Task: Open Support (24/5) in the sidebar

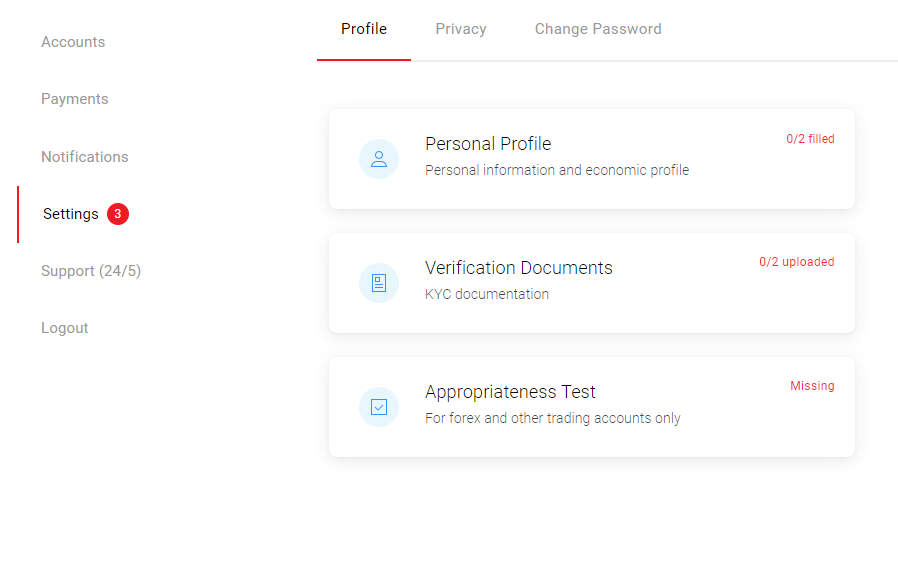Action: click(x=91, y=271)
